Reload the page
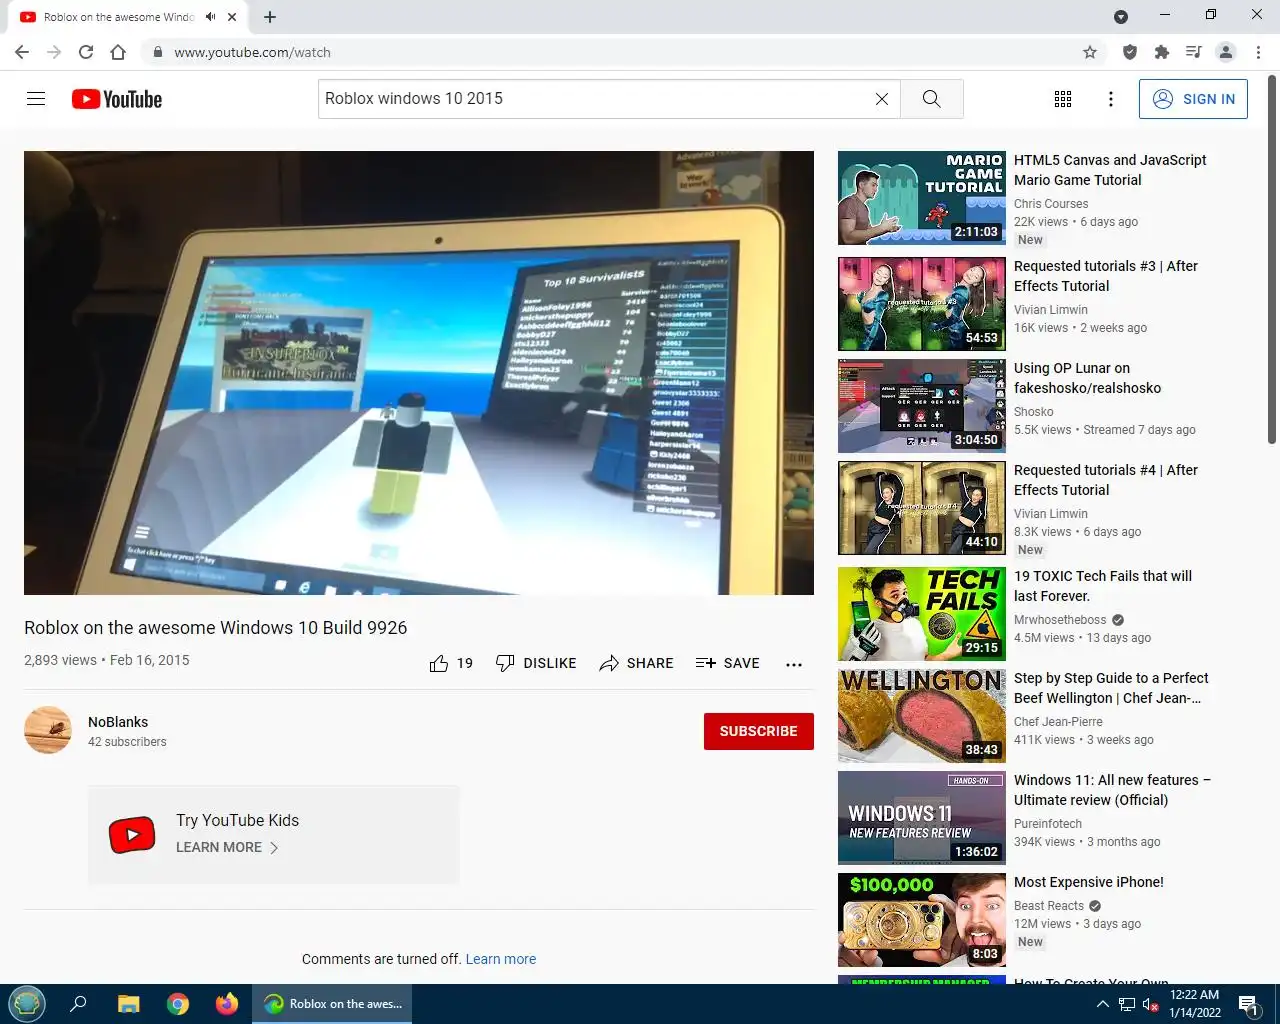 [86, 52]
